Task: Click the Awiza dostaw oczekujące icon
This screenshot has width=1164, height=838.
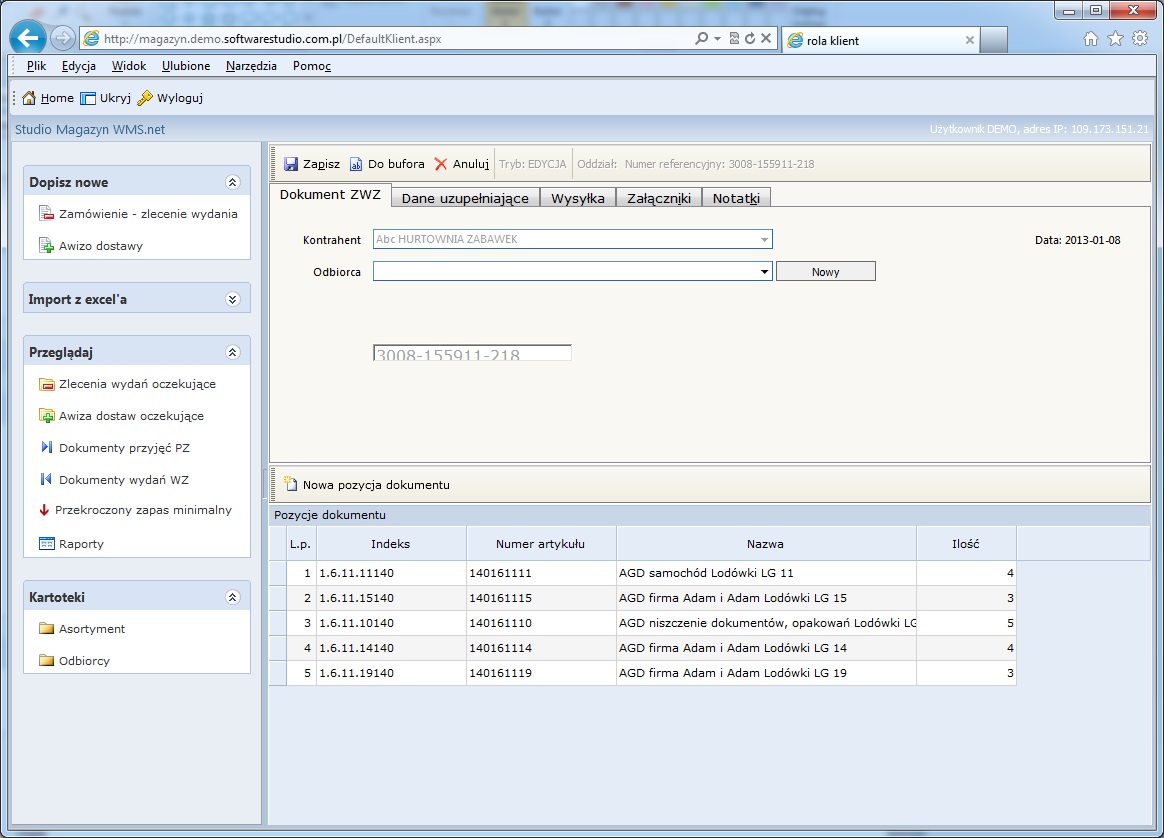Action: click(46, 416)
